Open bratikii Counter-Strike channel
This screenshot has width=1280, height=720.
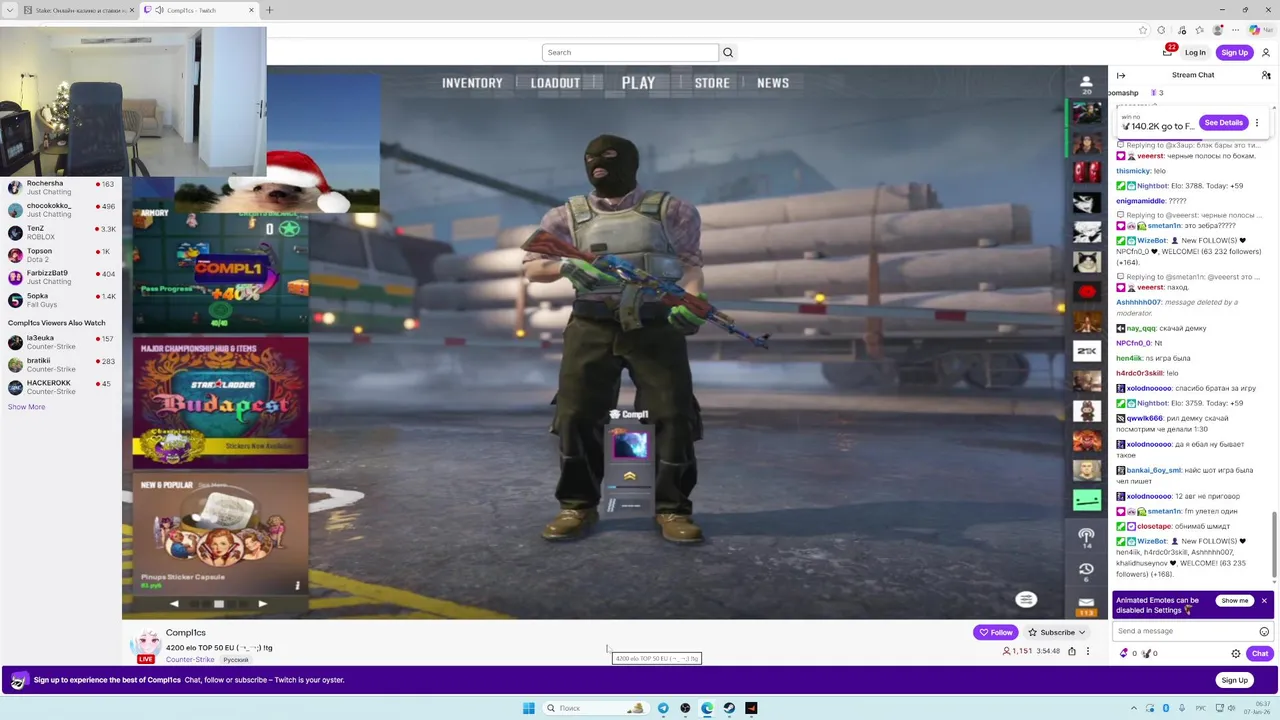tap(61, 365)
